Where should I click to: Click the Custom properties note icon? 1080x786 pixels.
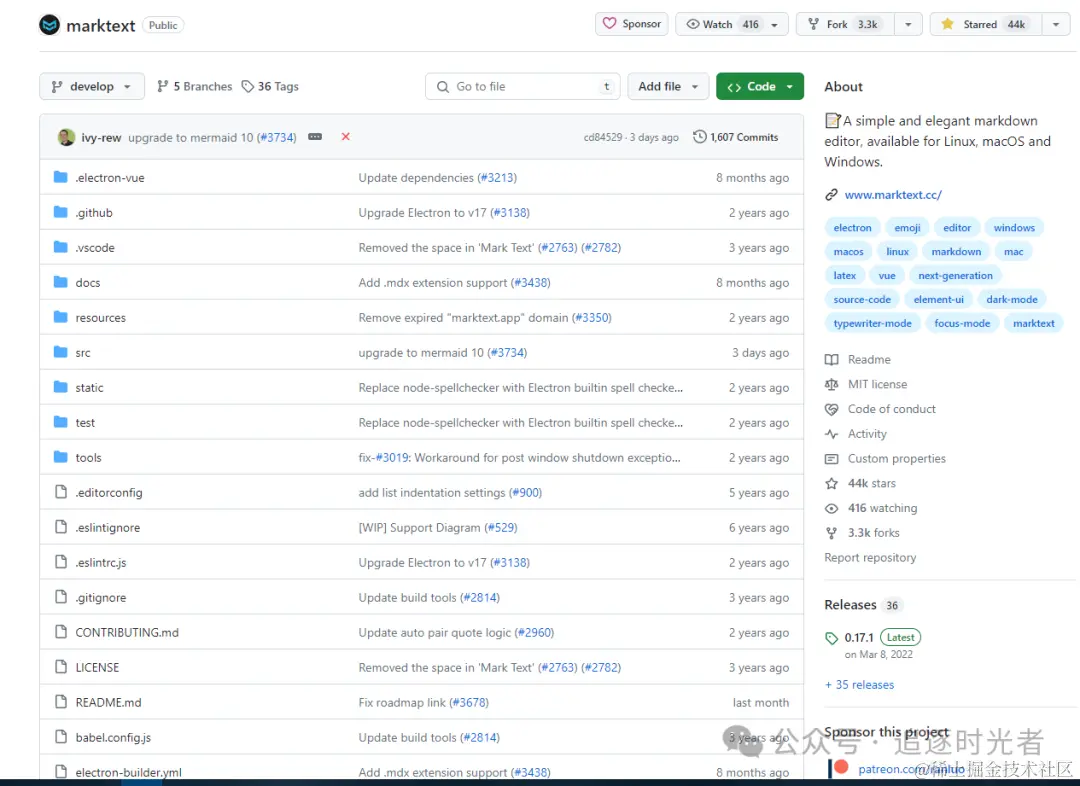[831, 459]
